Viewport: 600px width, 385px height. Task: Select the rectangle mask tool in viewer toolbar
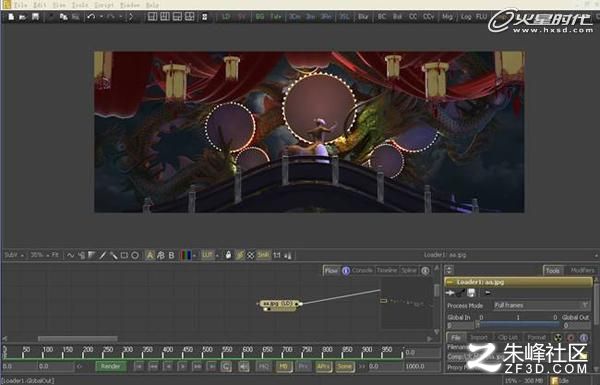point(124,255)
